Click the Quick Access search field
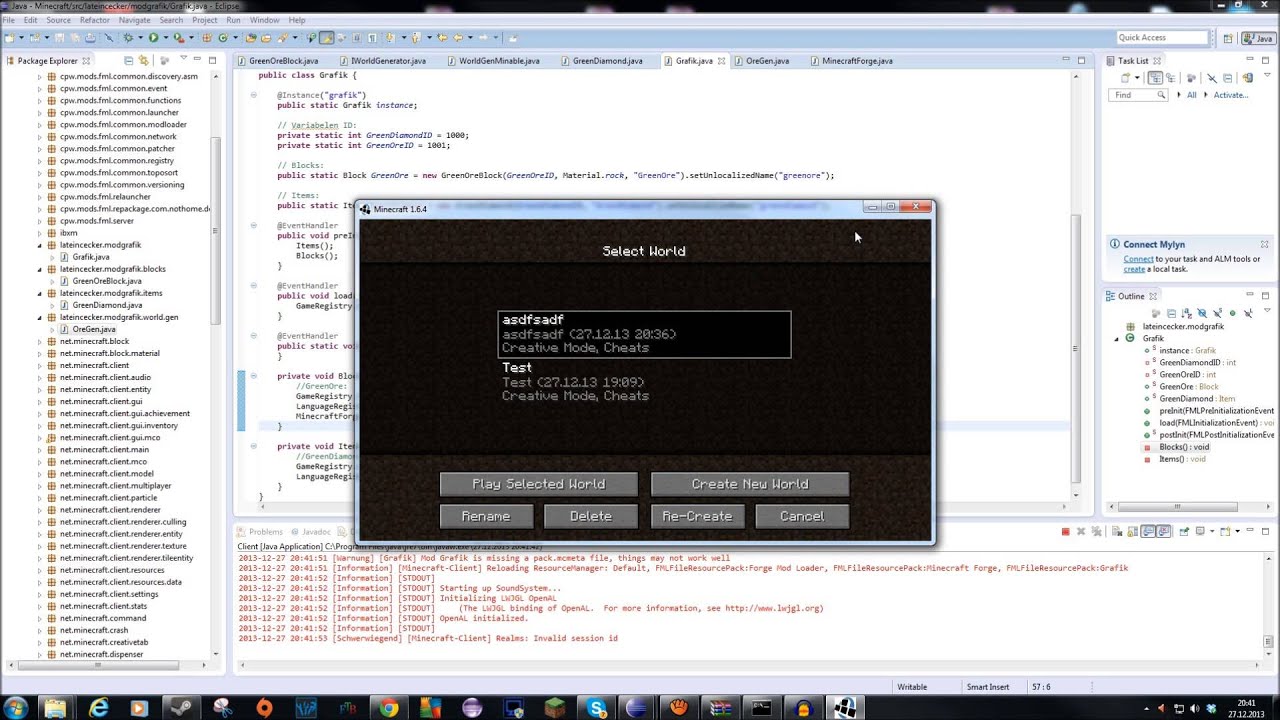 1162,38
